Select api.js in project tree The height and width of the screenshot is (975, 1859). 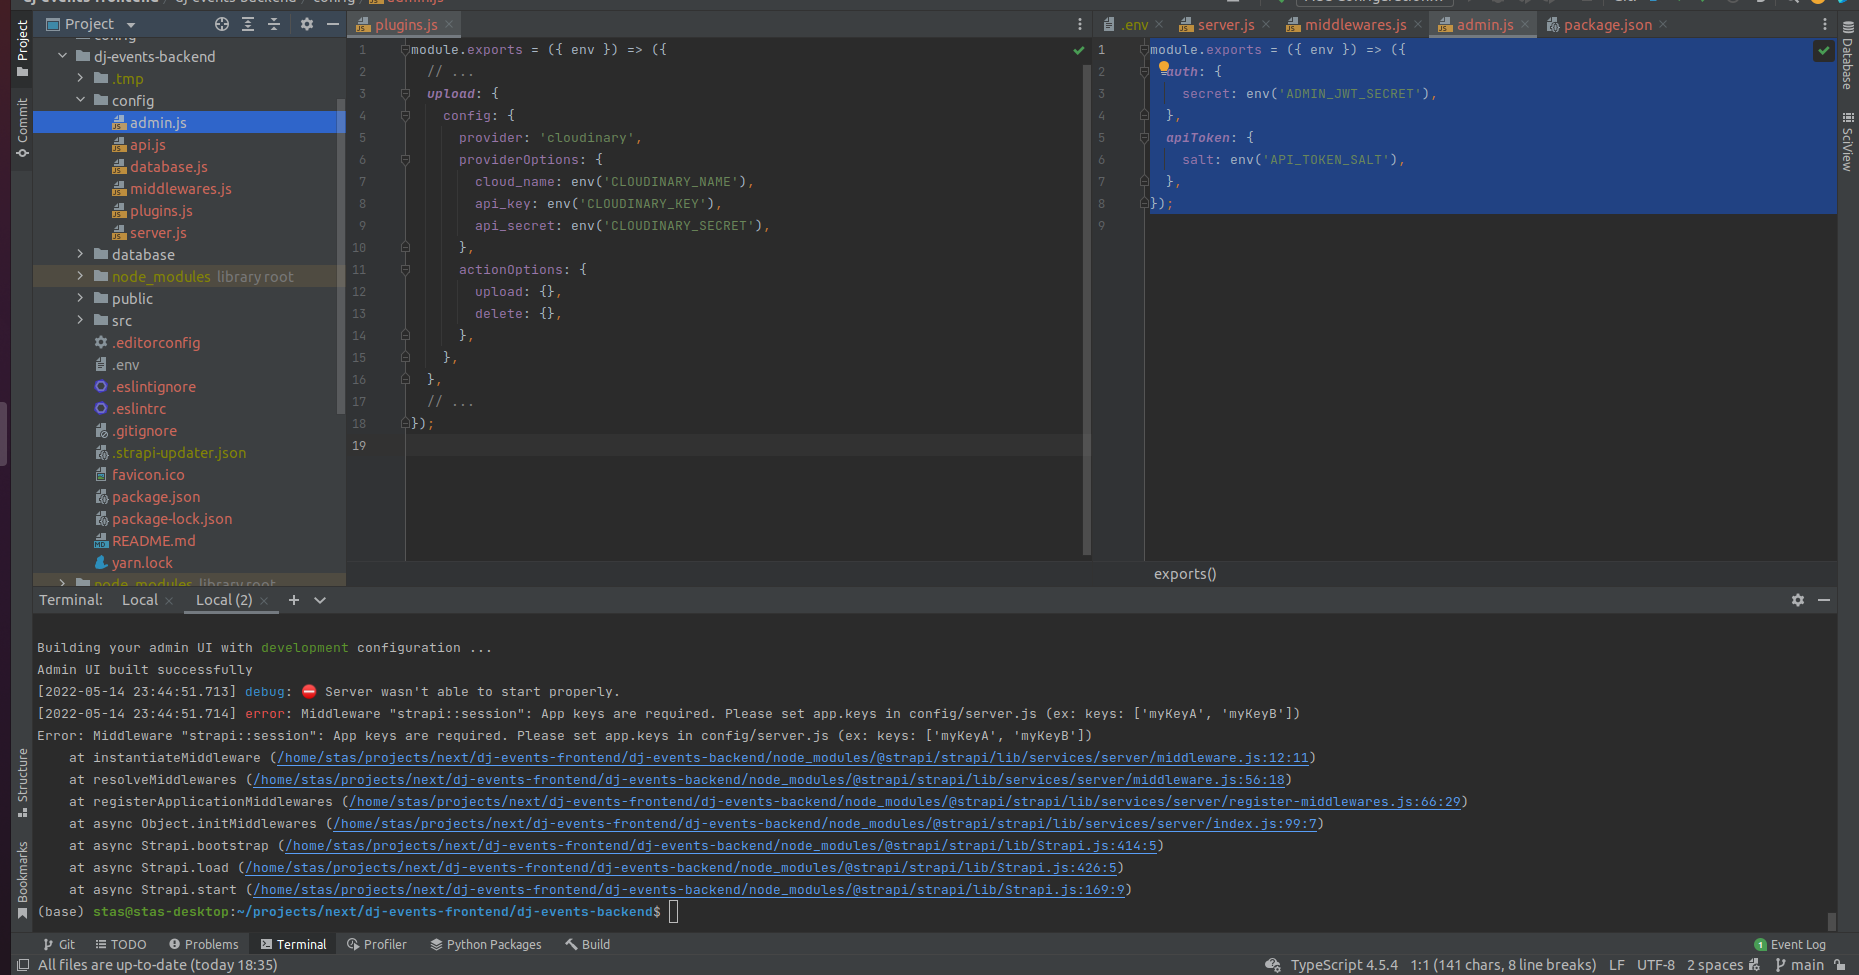(x=147, y=145)
